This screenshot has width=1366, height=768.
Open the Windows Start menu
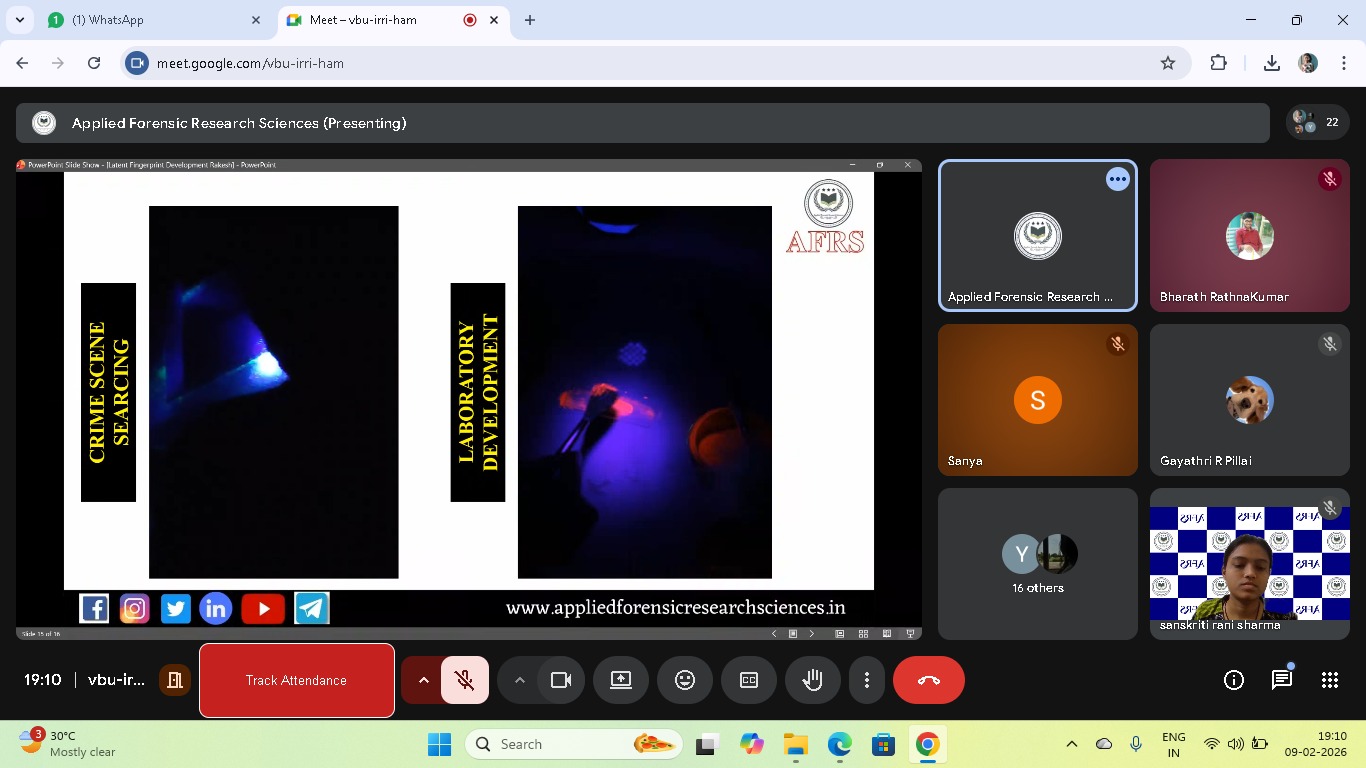(x=439, y=744)
